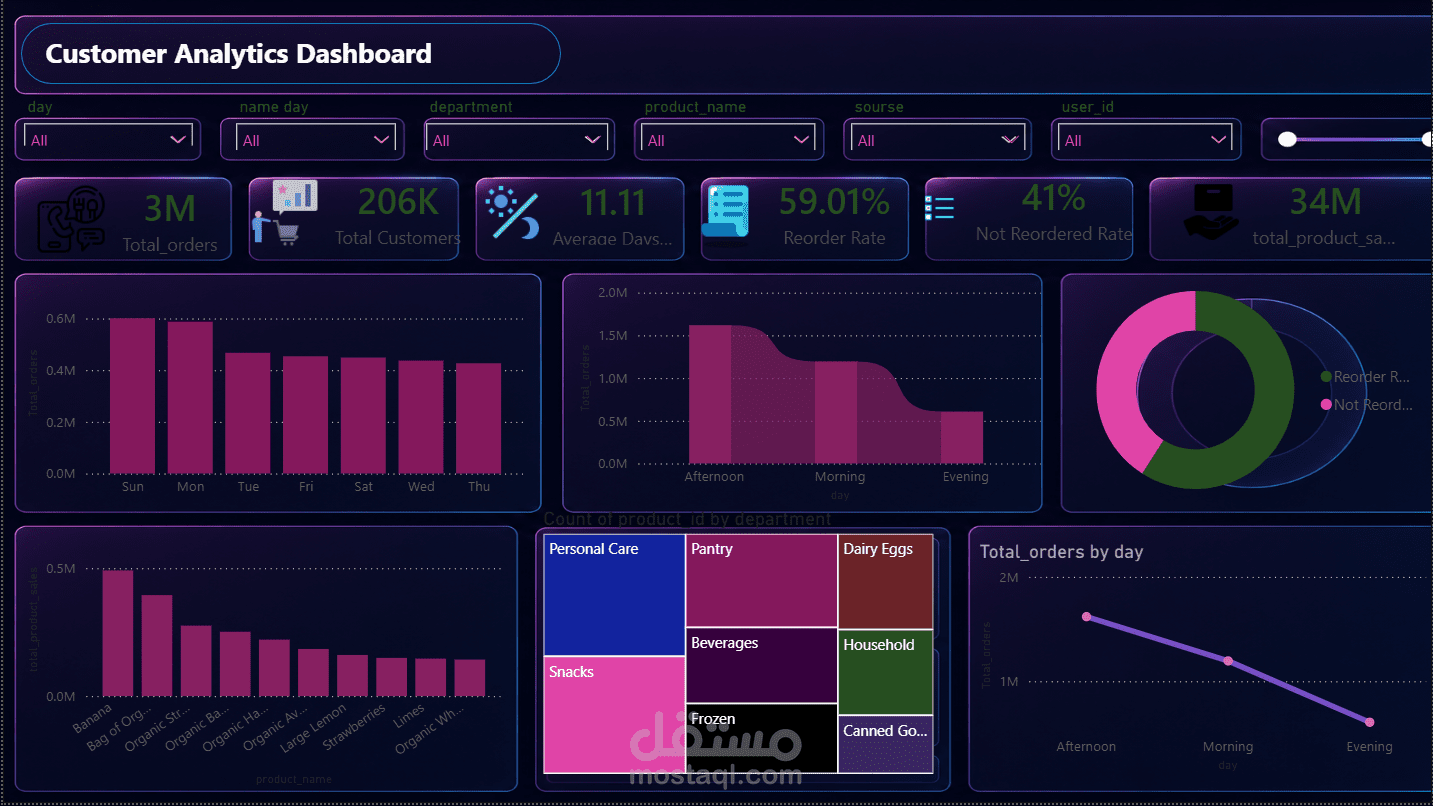This screenshot has height=806, width=1433.
Task: Select the Evening bar in ribbon chart
Action: coord(962,437)
